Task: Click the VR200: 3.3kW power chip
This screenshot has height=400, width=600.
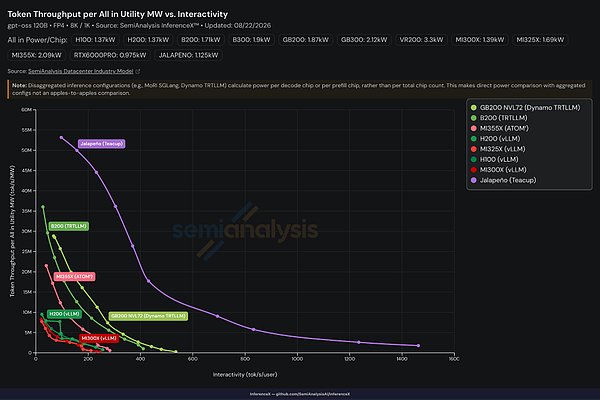Action: point(421,40)
